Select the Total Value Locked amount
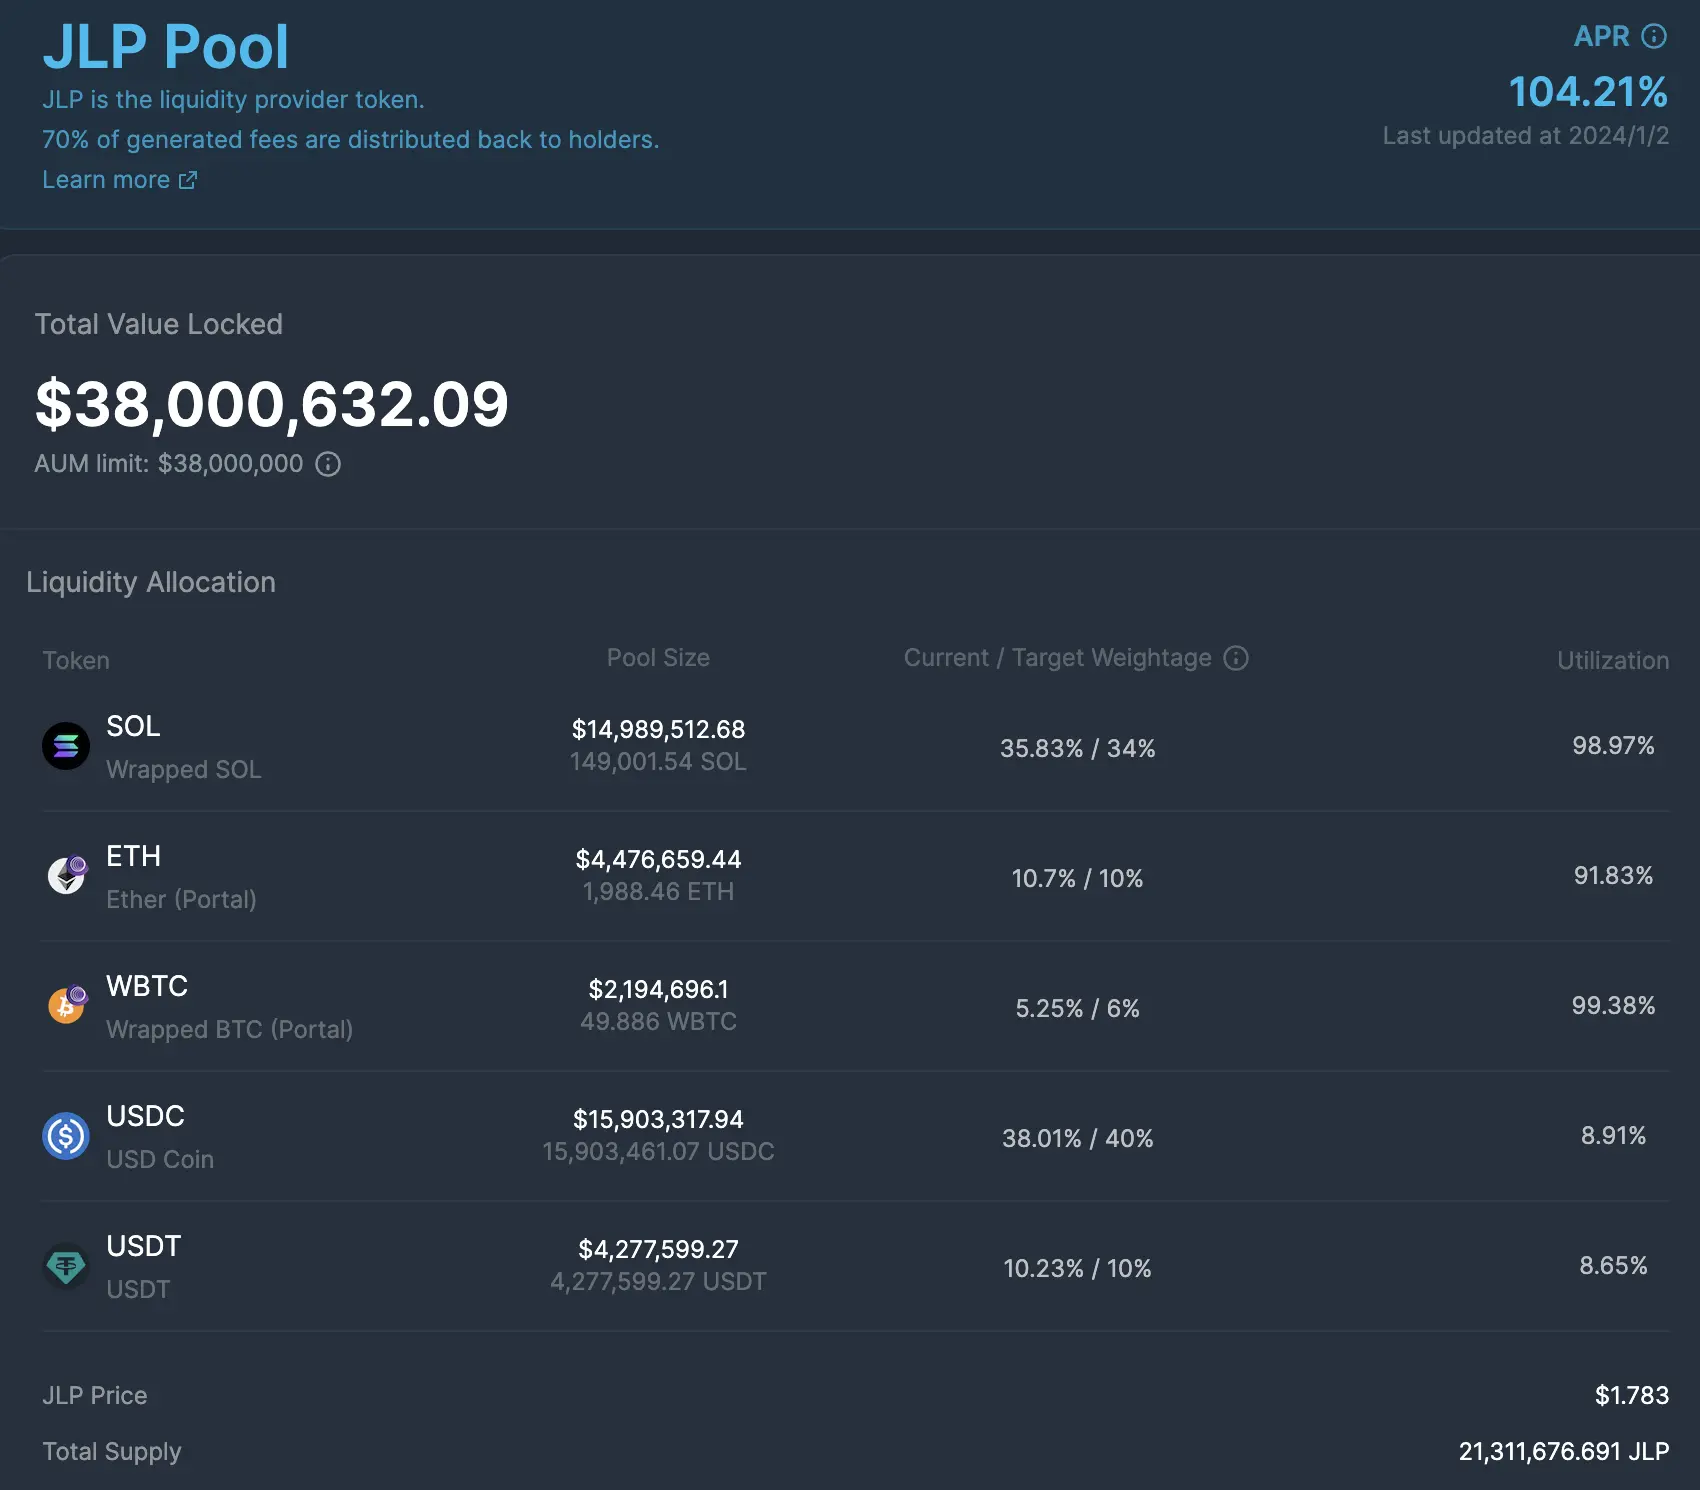Screen dimensions: 1700x1490 [272, 404]
